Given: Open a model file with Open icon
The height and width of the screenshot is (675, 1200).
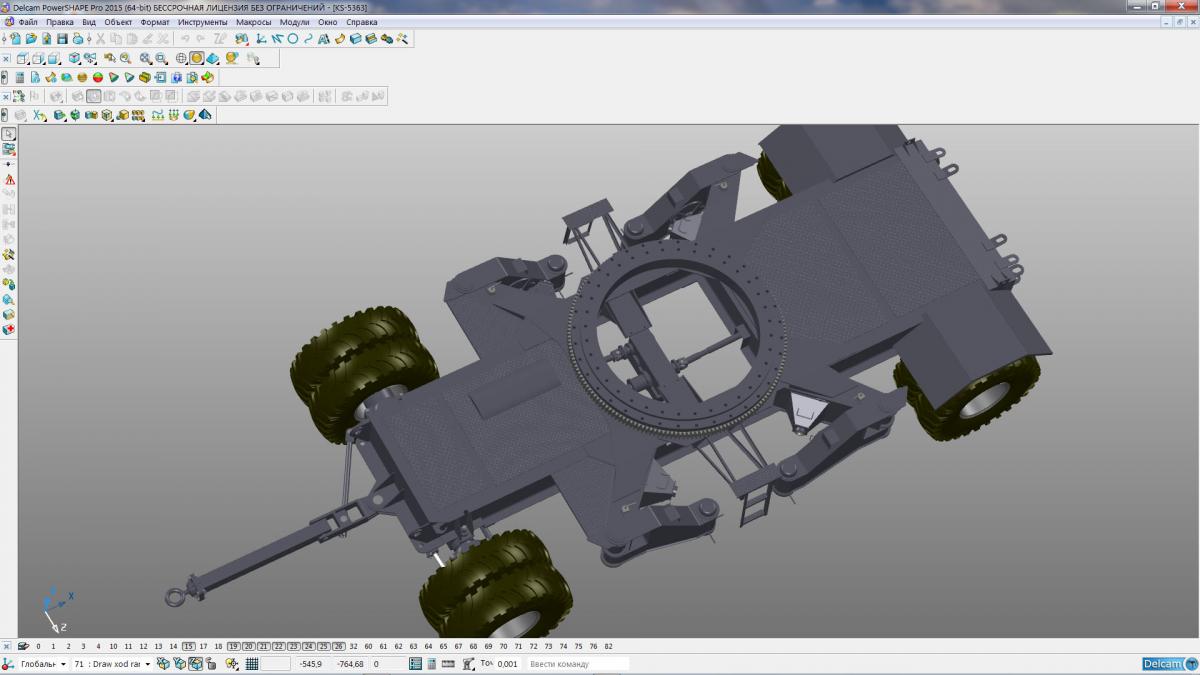Looking at the screenshot, I should pyautogui.click(x=31, y=38).
